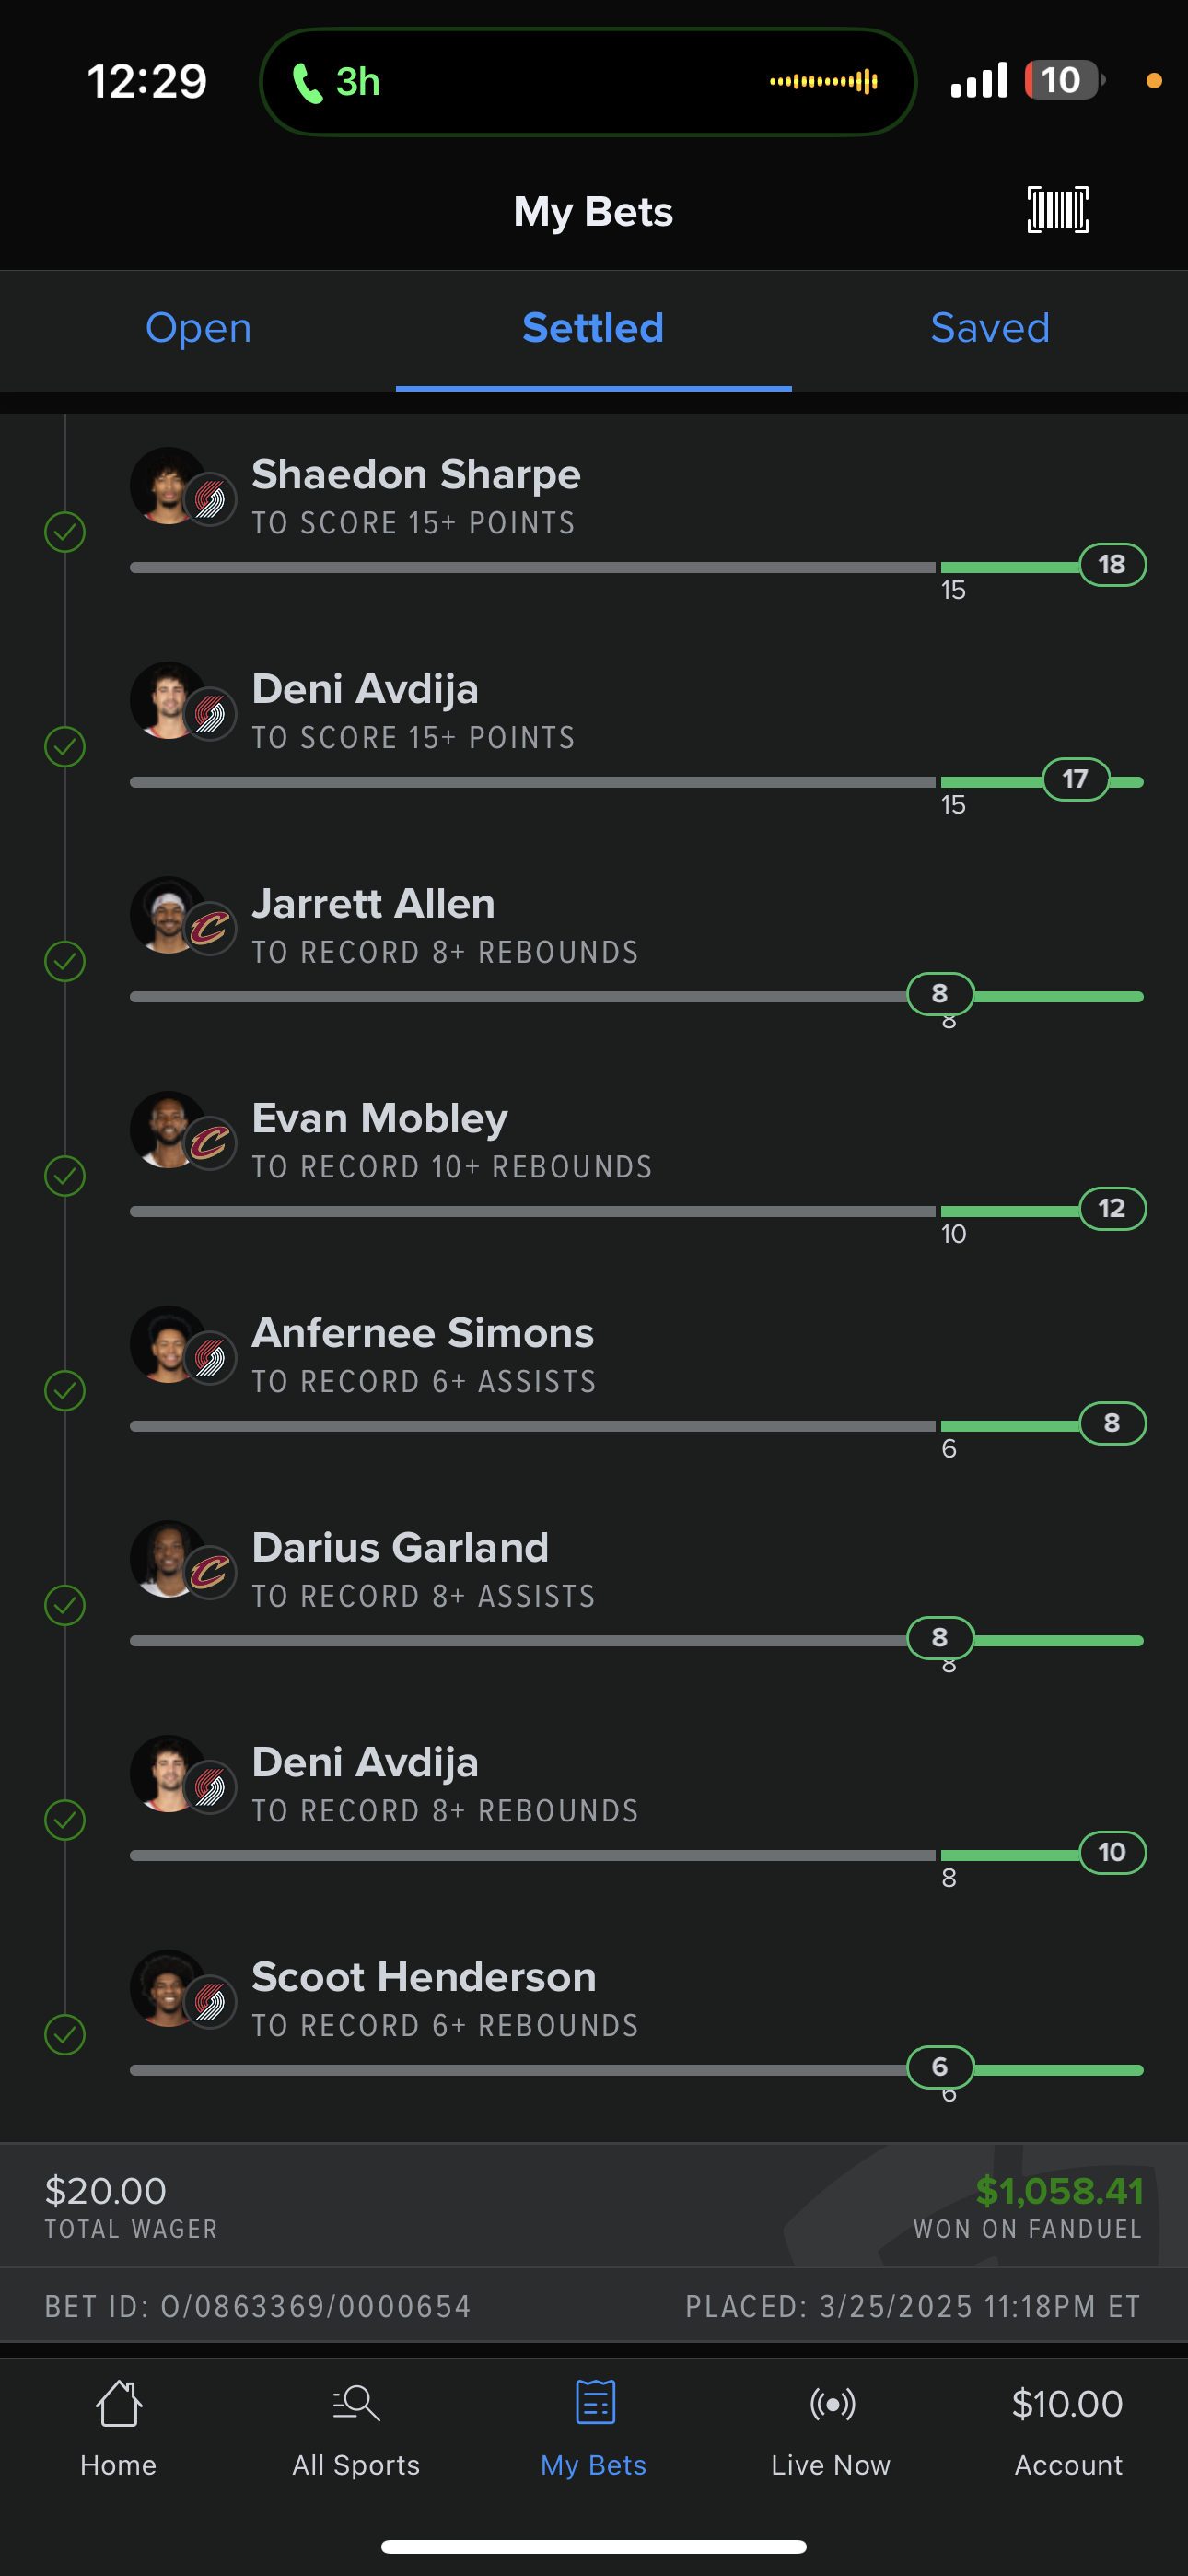Tap the green checkmark beside Darius Garland
Screen dimensions: 1188x2576
tap(65, 1605)
